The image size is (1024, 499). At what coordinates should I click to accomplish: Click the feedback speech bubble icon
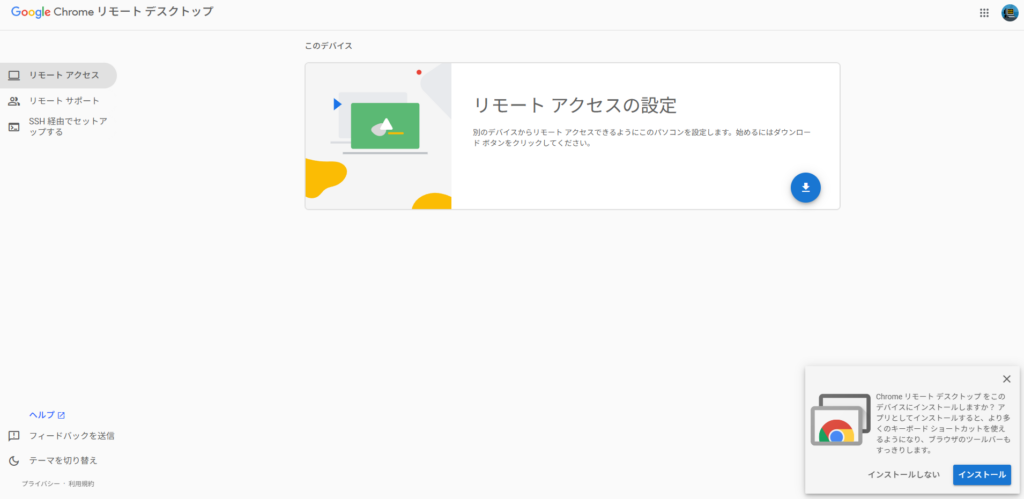14,436
